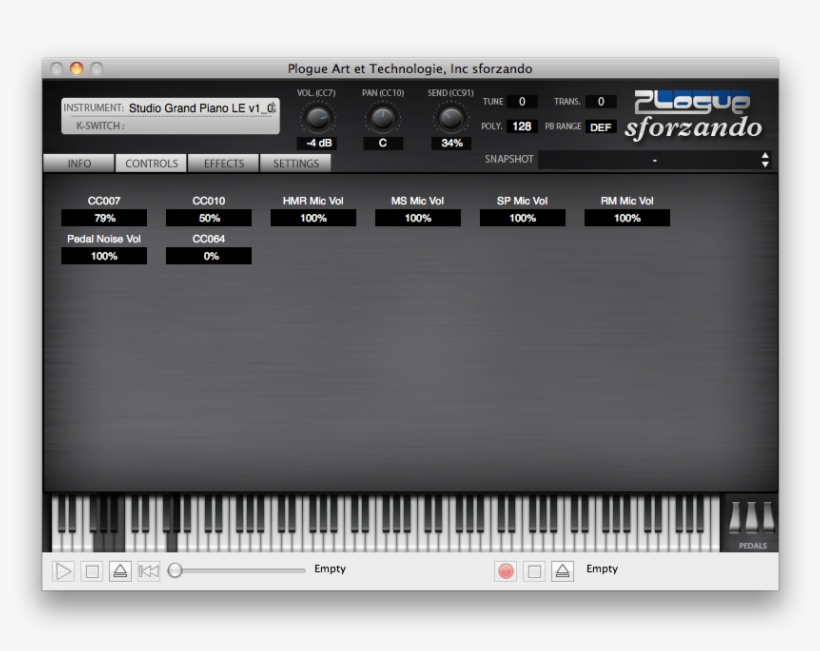Click the player position slider handle

click(x=175, y=570)
